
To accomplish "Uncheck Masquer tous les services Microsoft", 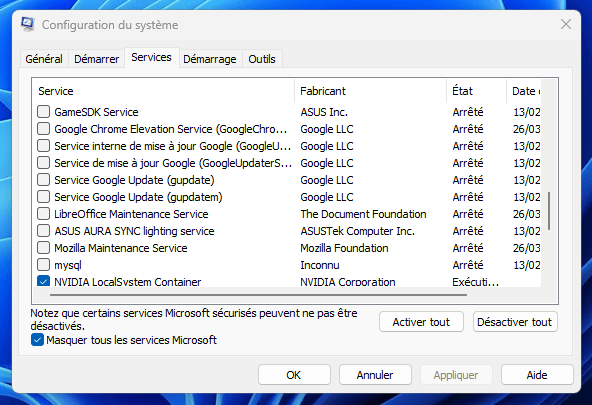I will pos(37,340).
